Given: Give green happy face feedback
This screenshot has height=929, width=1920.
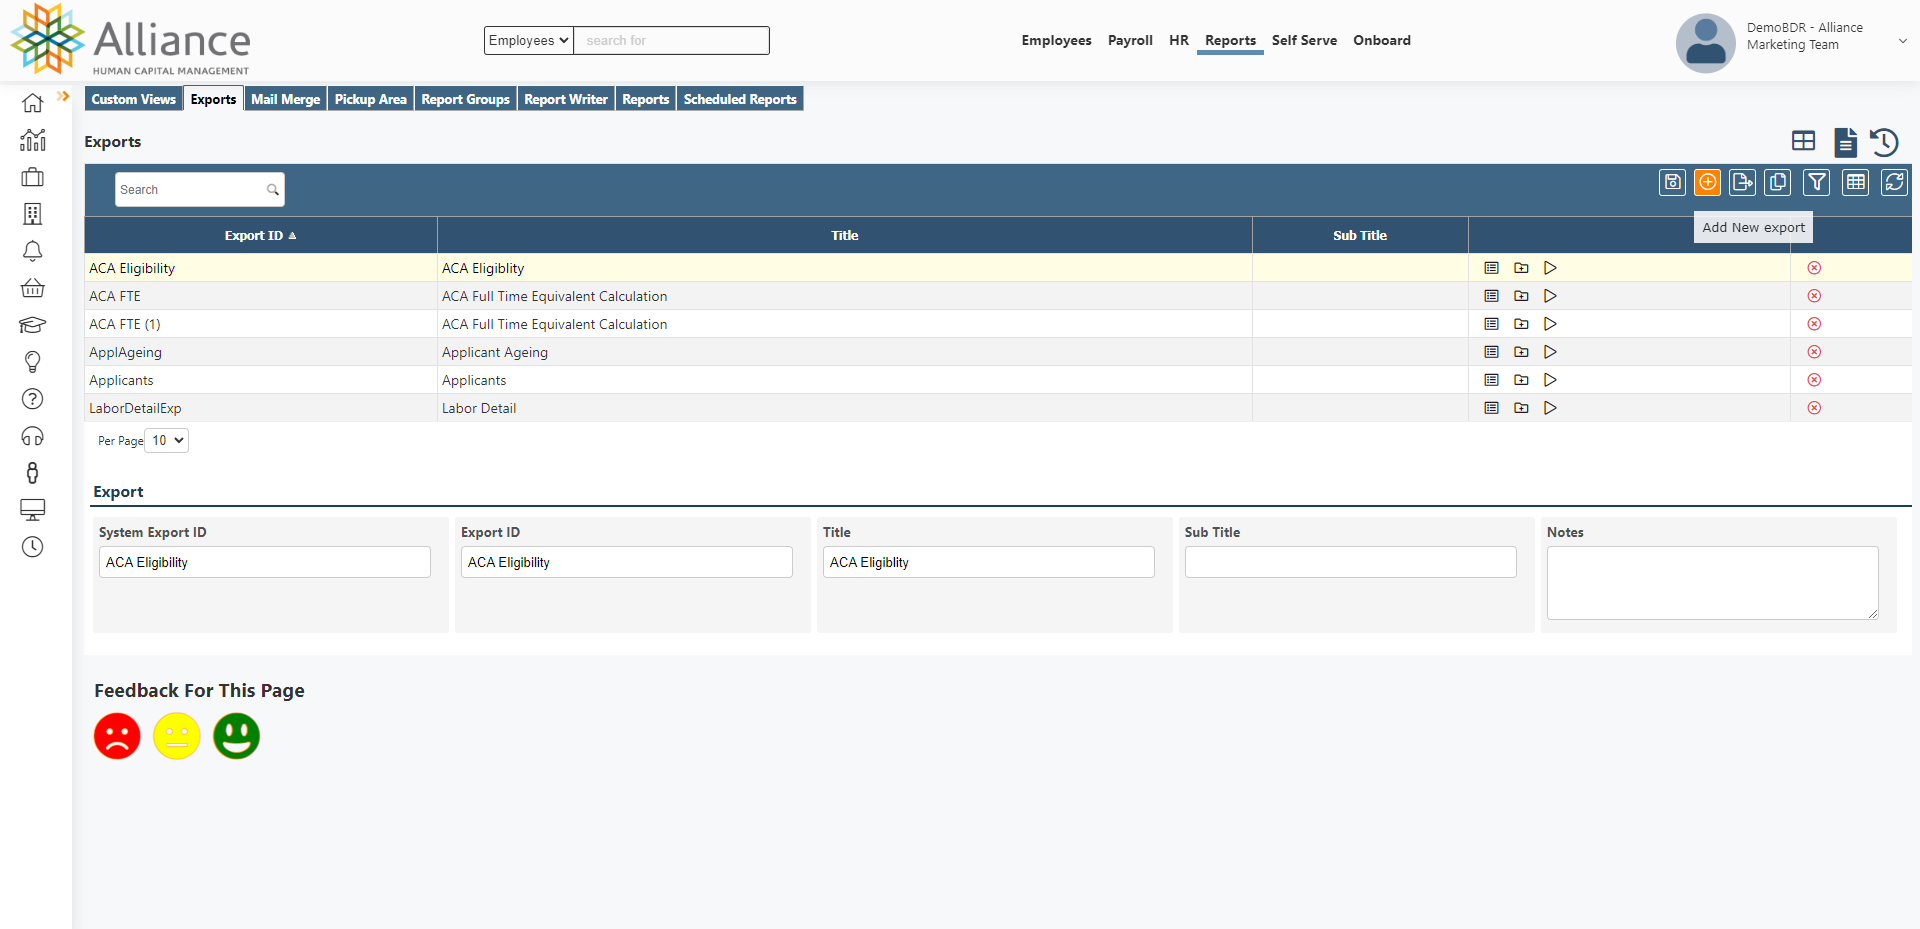Looking at the screenshot, I should point(237,736).
